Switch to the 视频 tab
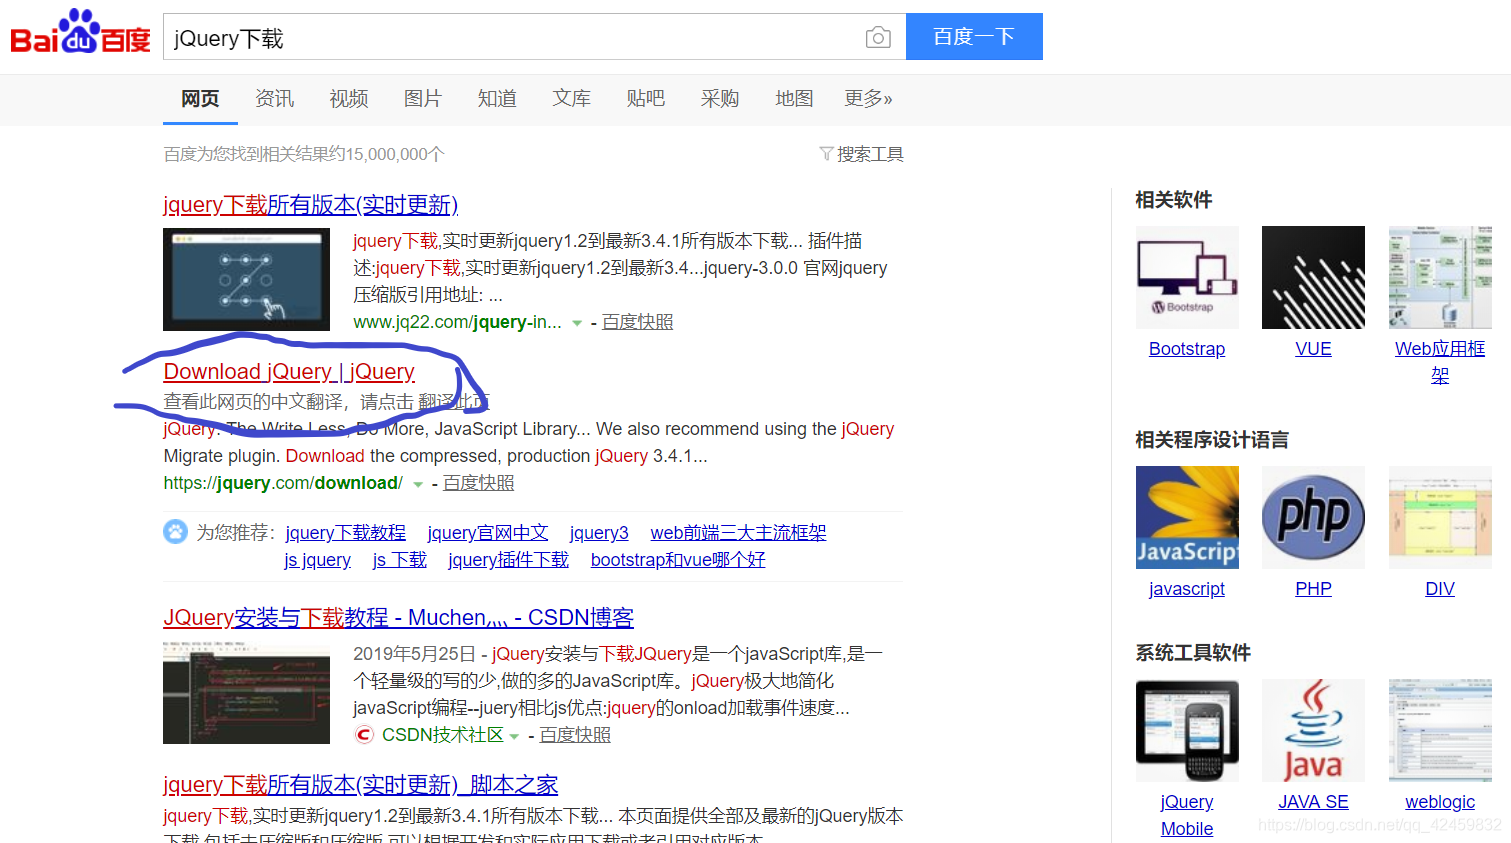This screenshot has width=1511, height=843. coord(349,98)
